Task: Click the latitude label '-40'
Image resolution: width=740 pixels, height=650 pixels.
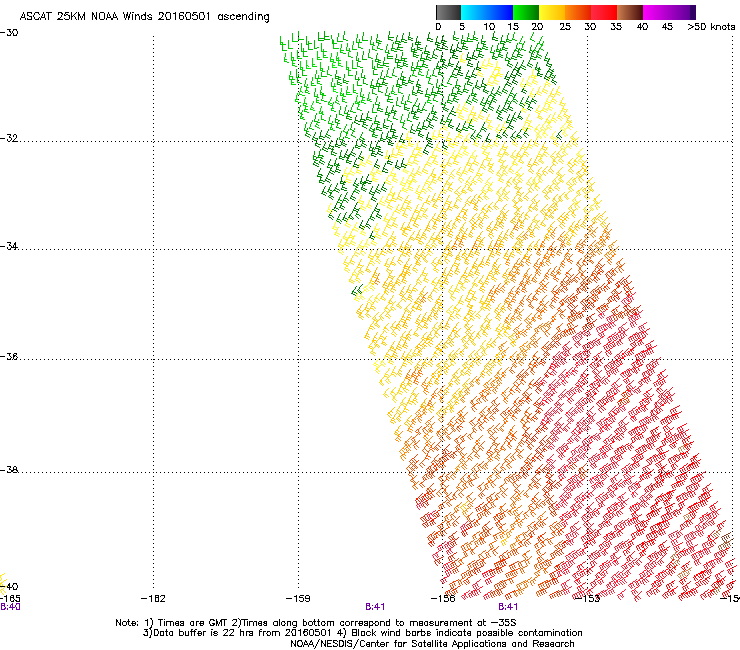Action: 9,586
